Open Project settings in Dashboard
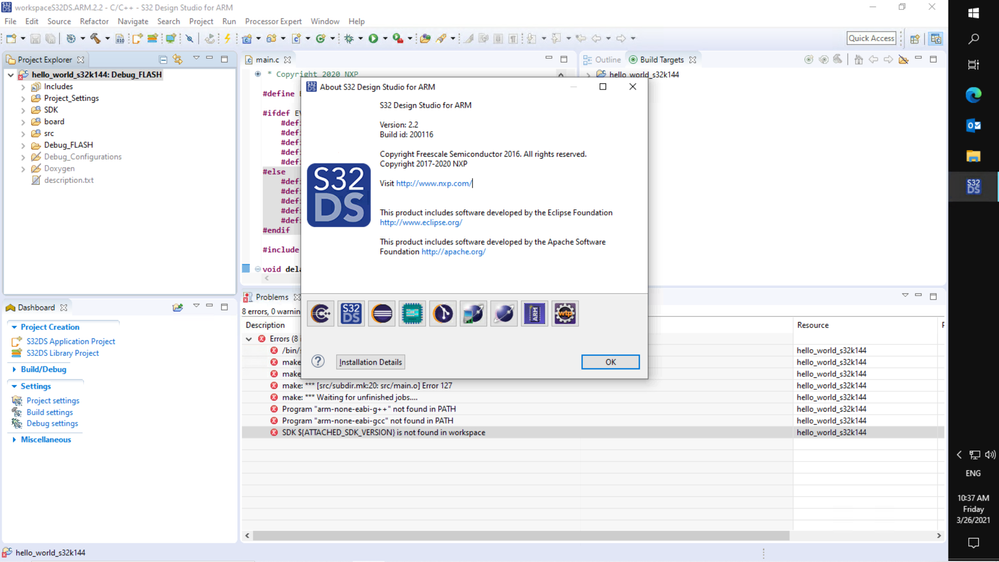999x562 pixels. point(53,401)
